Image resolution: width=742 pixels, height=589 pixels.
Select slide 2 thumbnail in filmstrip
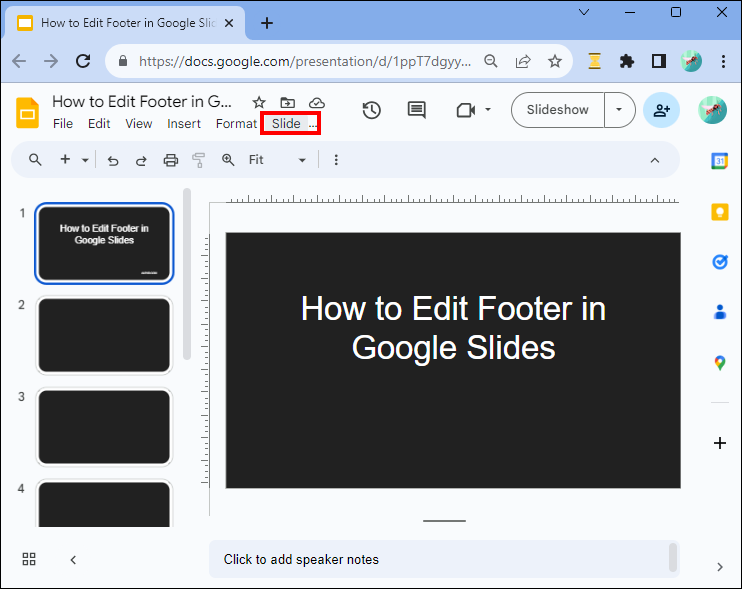[105, 335]
